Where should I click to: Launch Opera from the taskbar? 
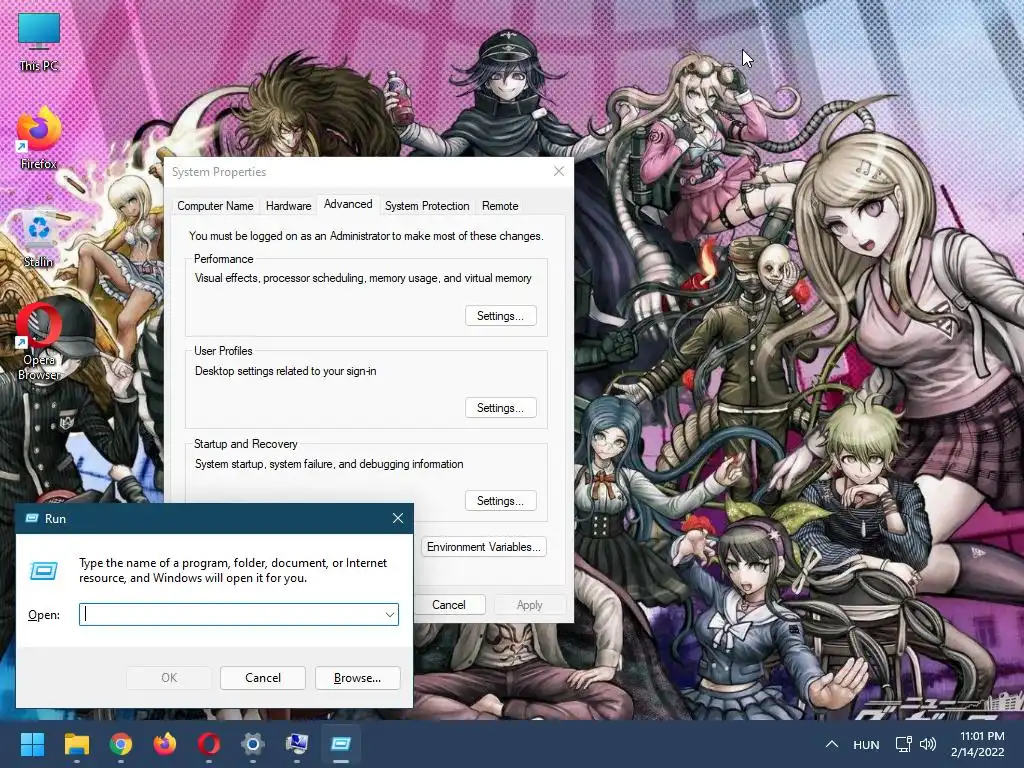tap(209, 744)
